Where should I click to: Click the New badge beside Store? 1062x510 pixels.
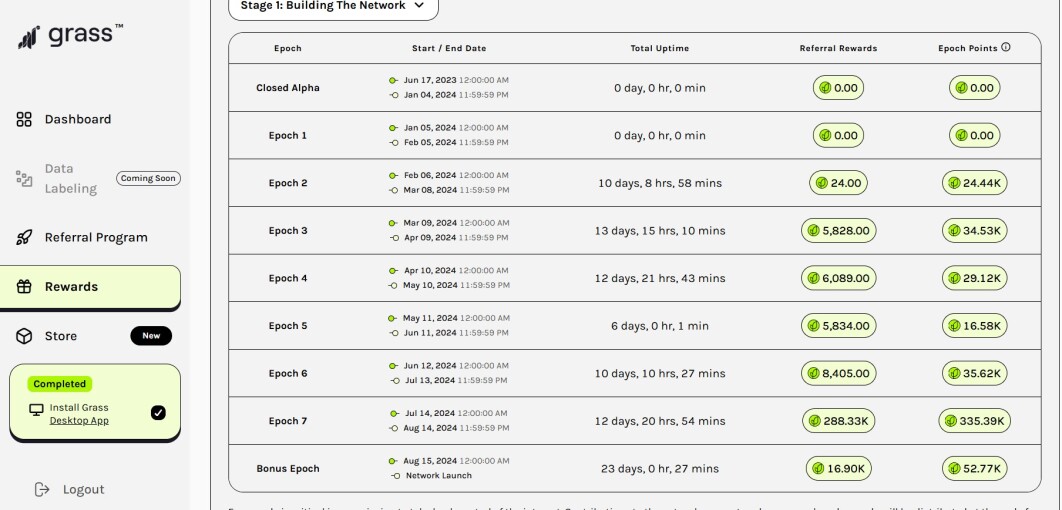(x=151, y=336)
